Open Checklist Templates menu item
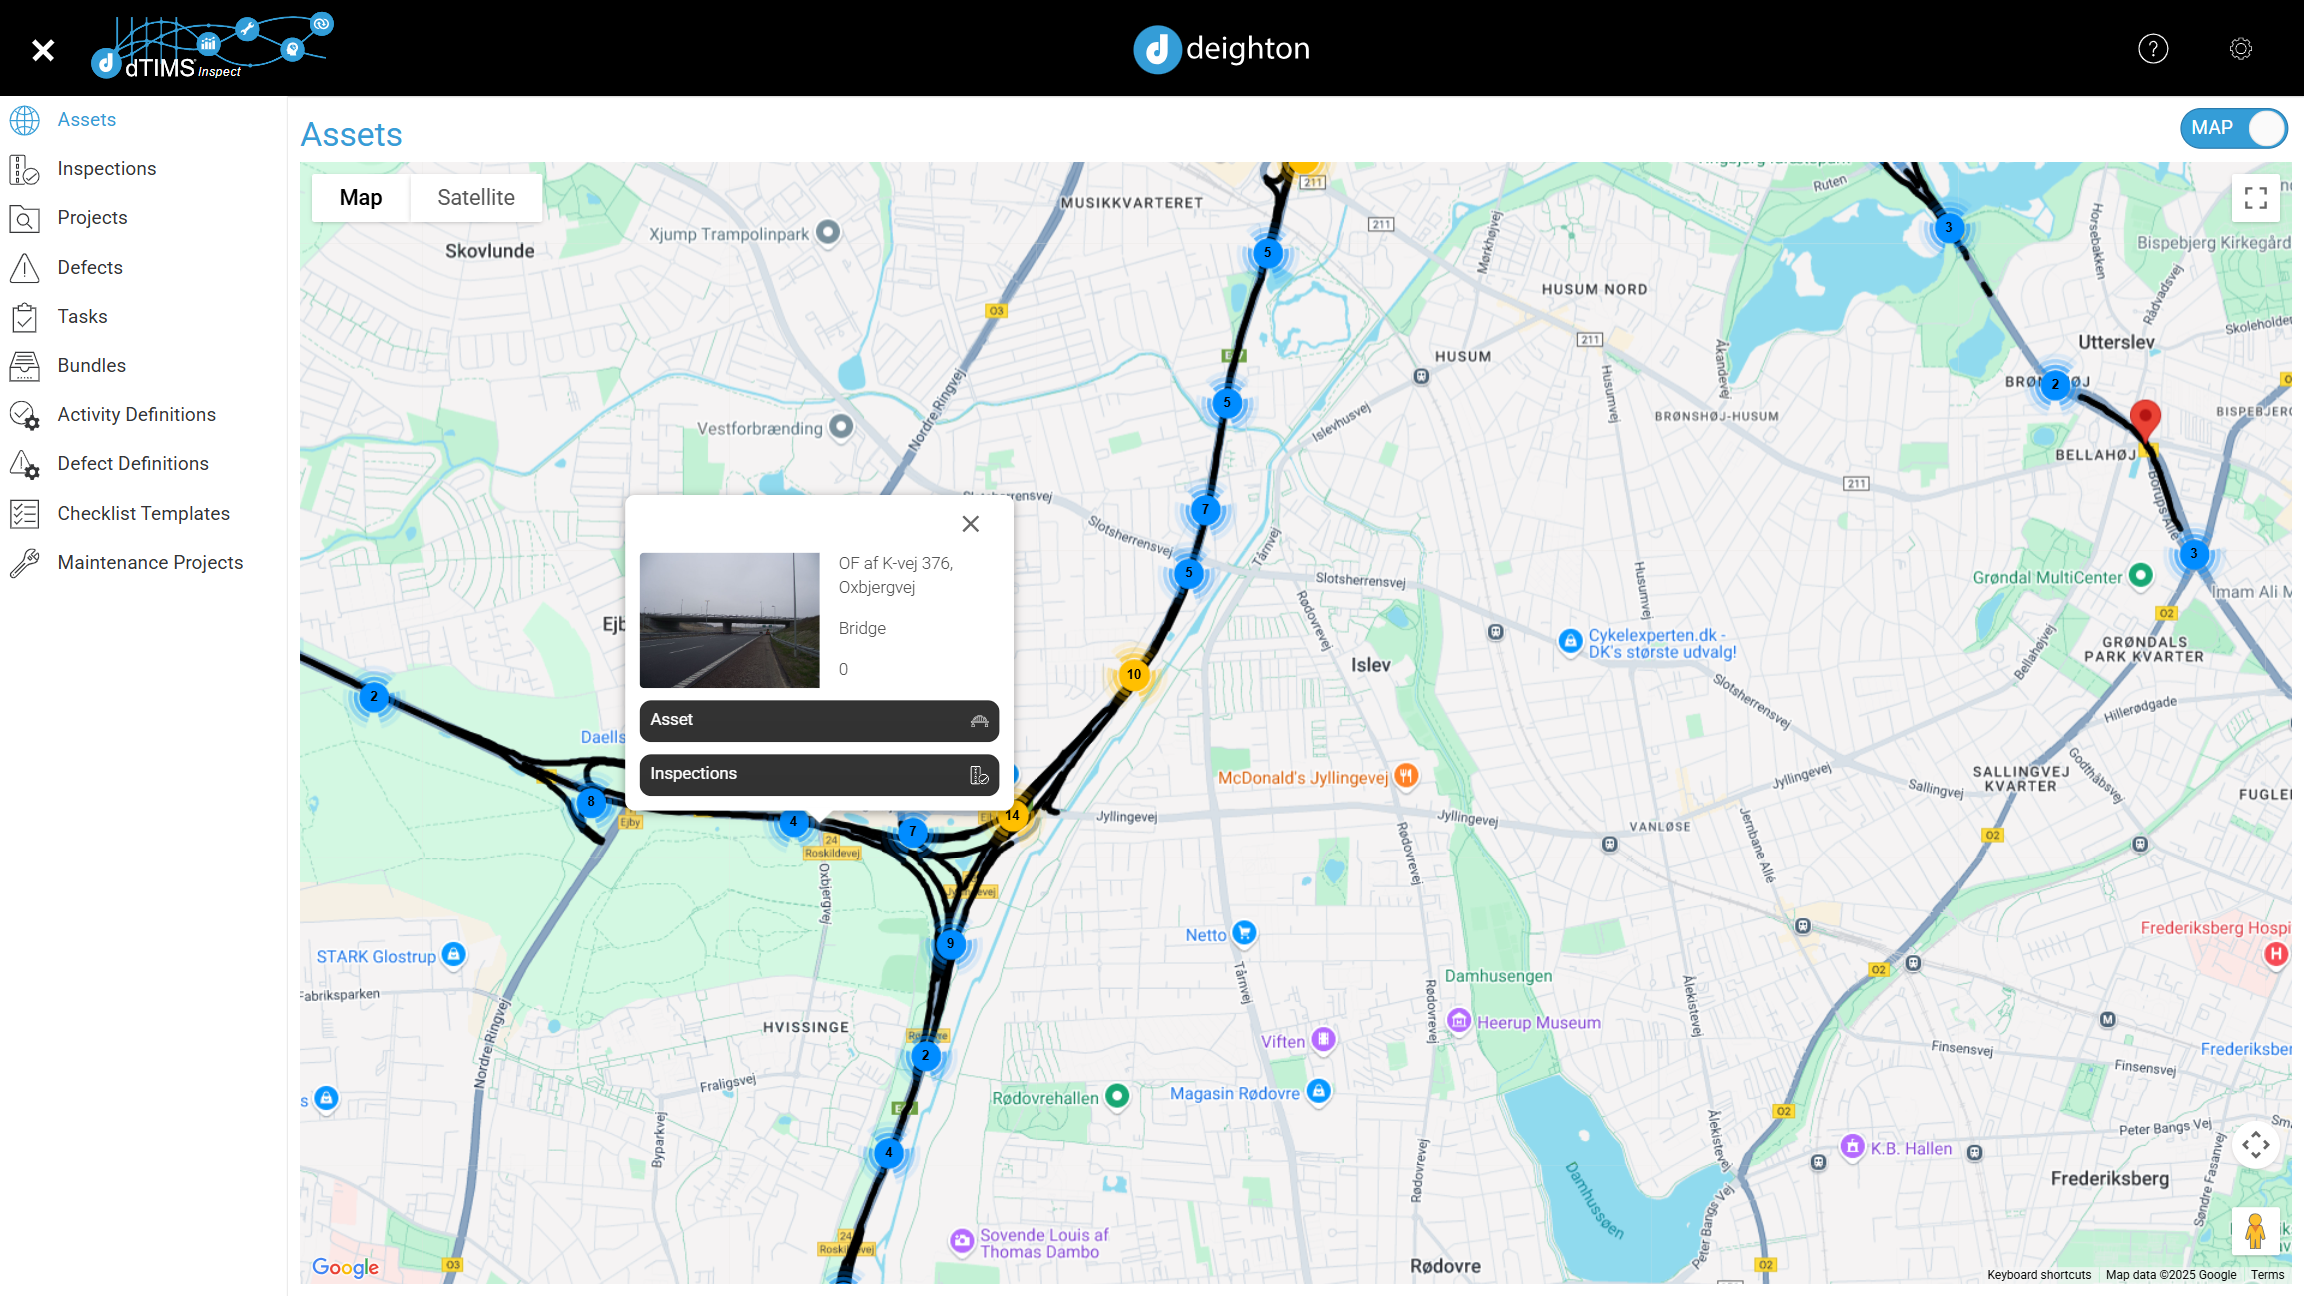The width and height of the screenshot is (2304, 1296). pos(143,513)
